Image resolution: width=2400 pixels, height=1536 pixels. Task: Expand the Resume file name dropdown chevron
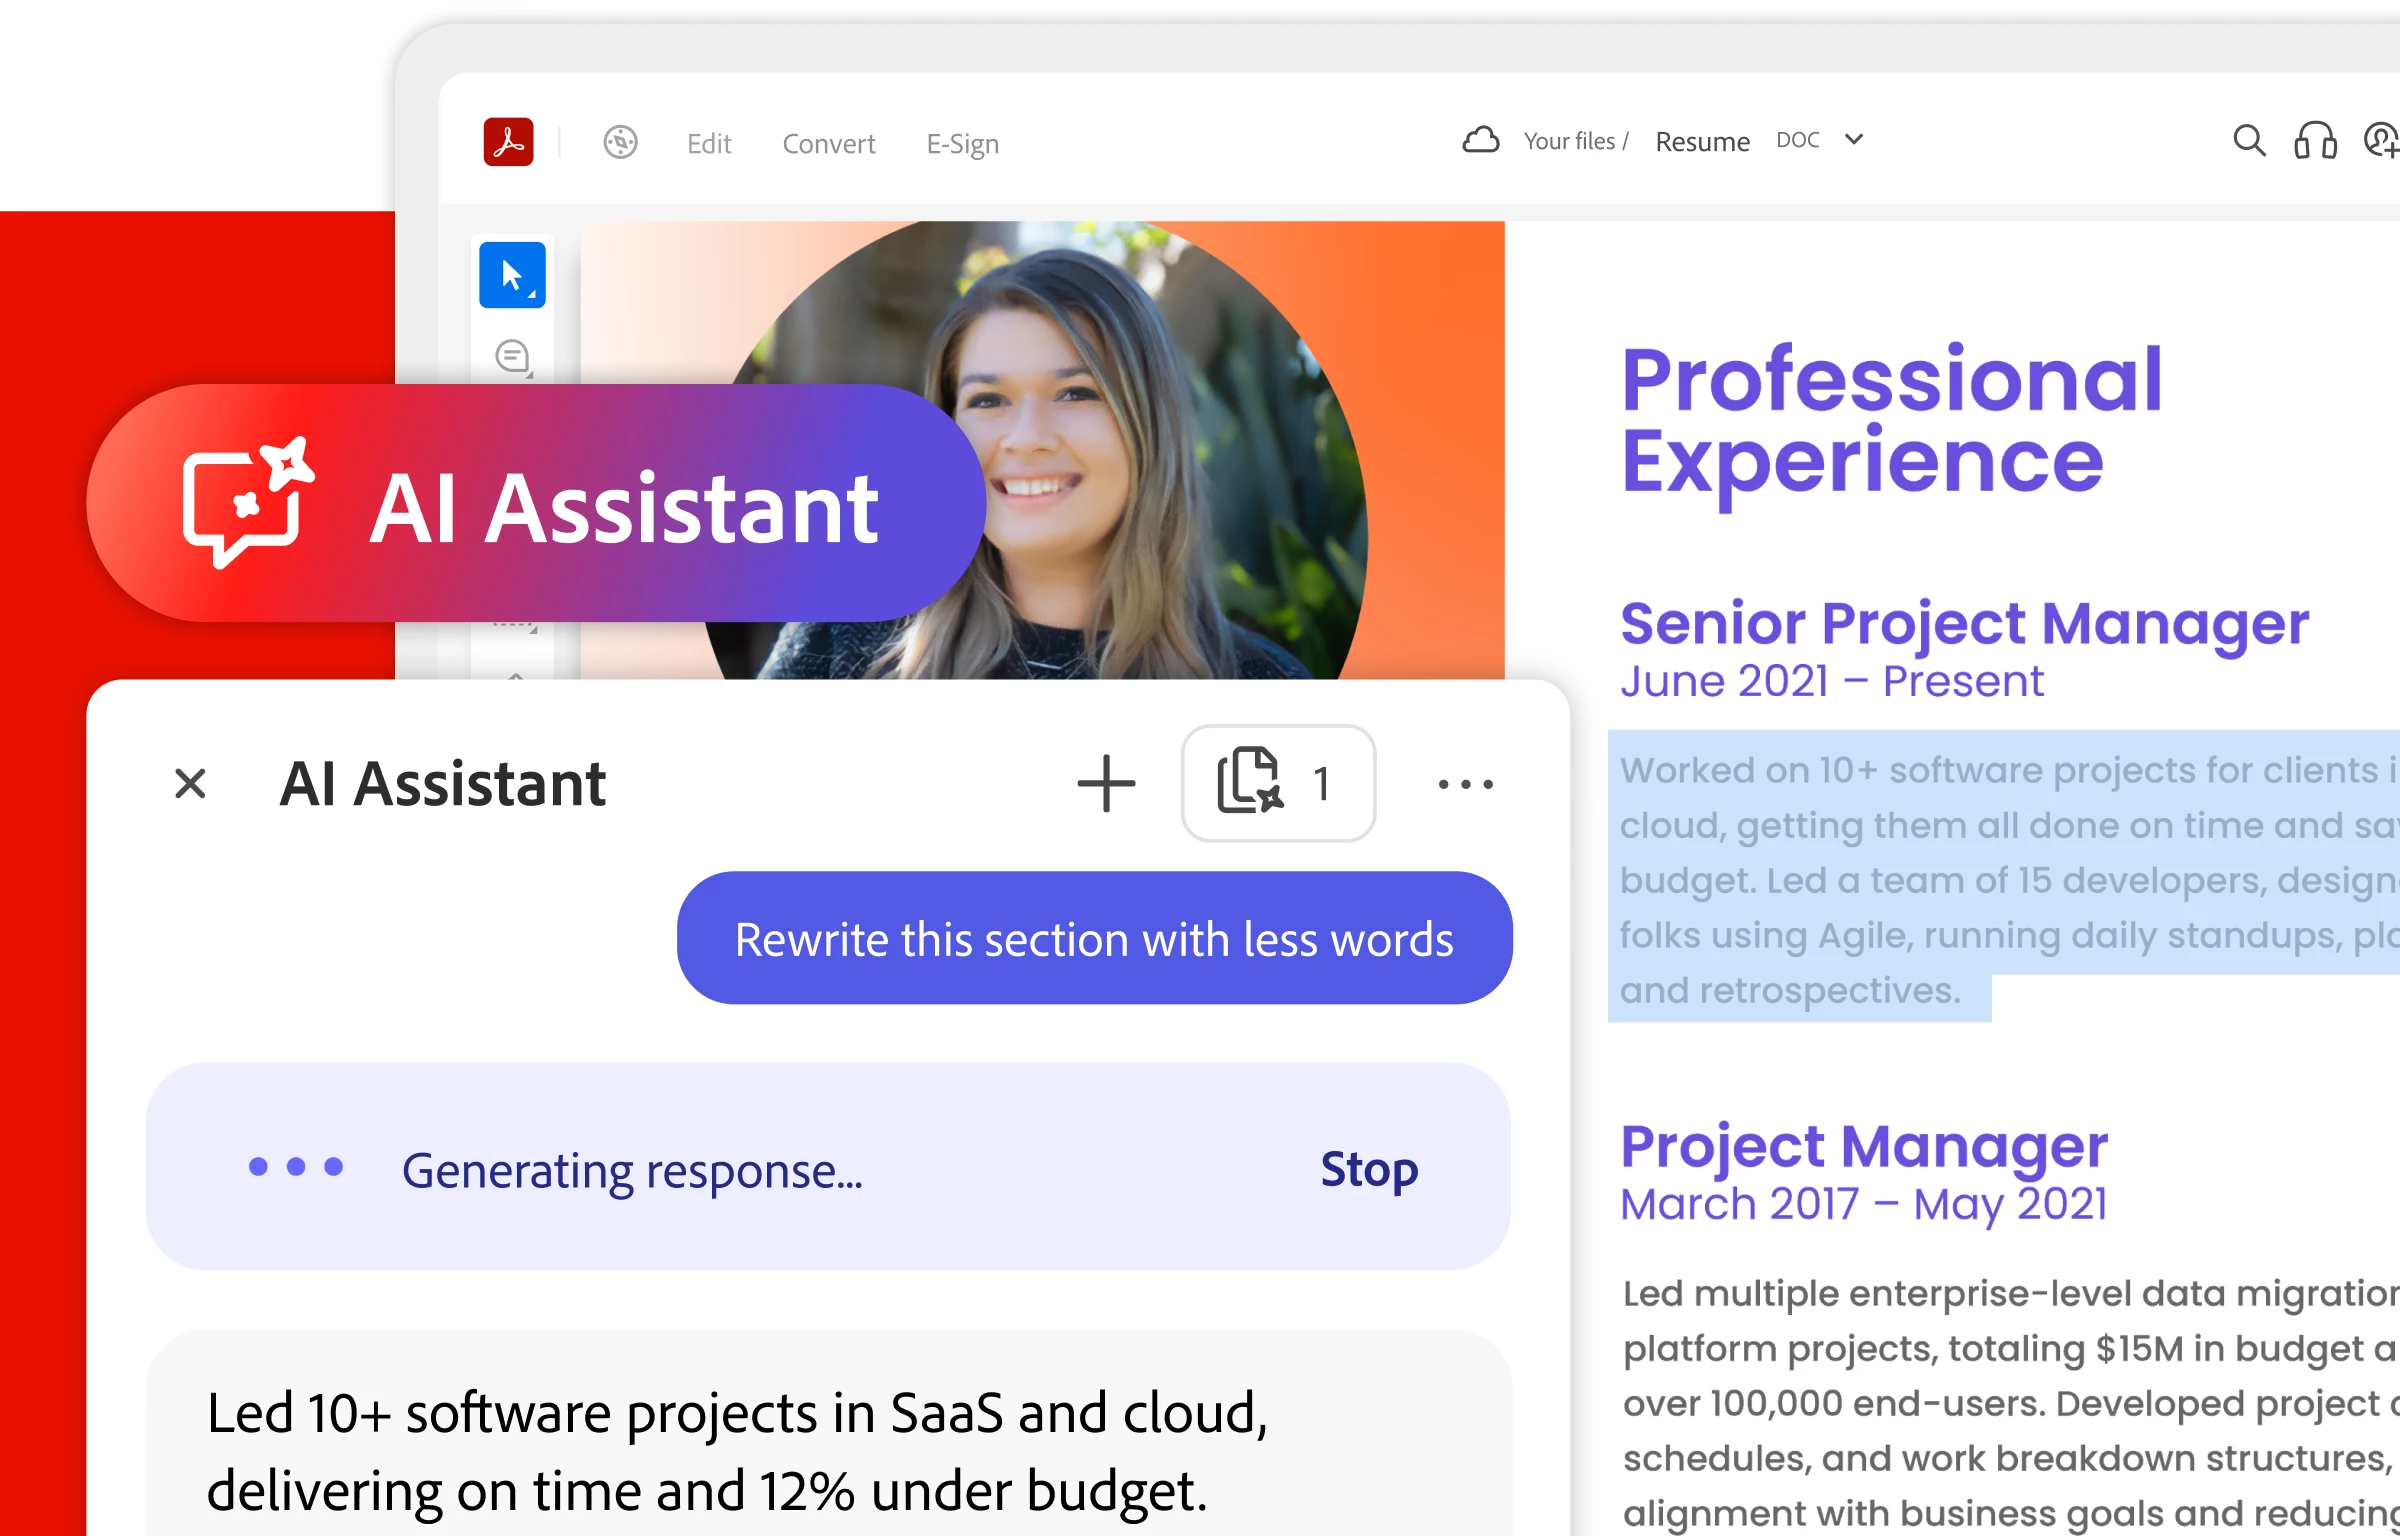[1854, 140]
